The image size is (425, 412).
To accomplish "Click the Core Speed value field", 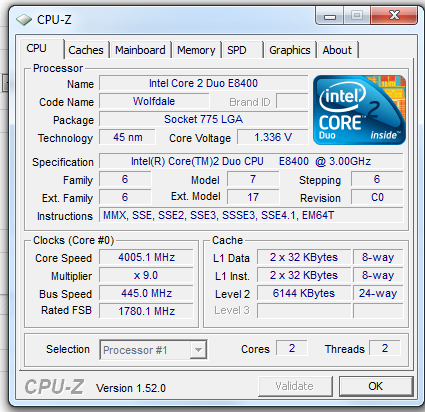I will (x=146, y=257).
